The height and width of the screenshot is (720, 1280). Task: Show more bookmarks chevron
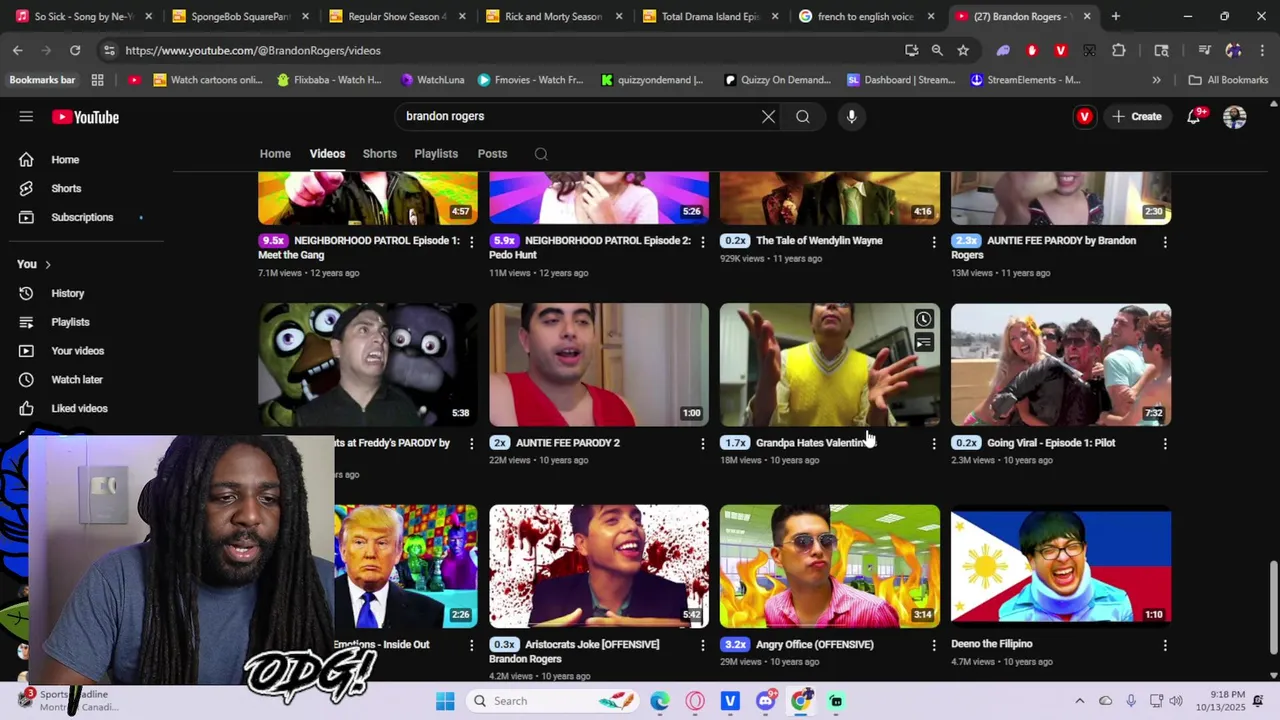pyautogui.click(x=1157, y=80)
